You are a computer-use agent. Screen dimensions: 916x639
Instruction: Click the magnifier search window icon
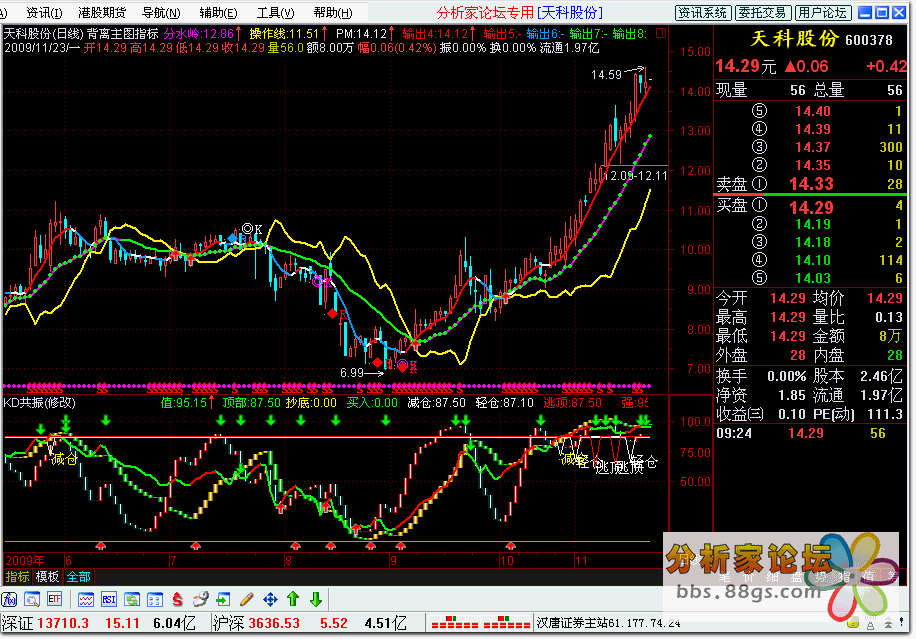tap(32, 599)
